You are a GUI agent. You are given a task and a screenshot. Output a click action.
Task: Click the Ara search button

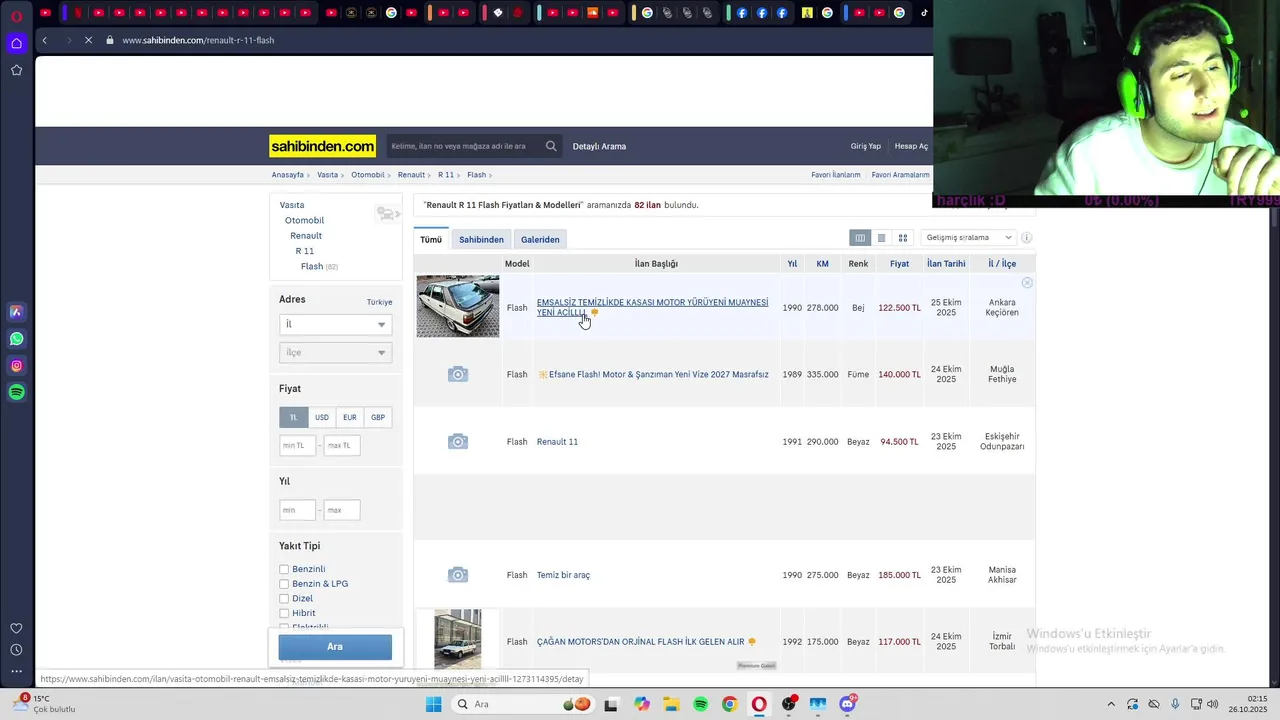coord(335,647)
